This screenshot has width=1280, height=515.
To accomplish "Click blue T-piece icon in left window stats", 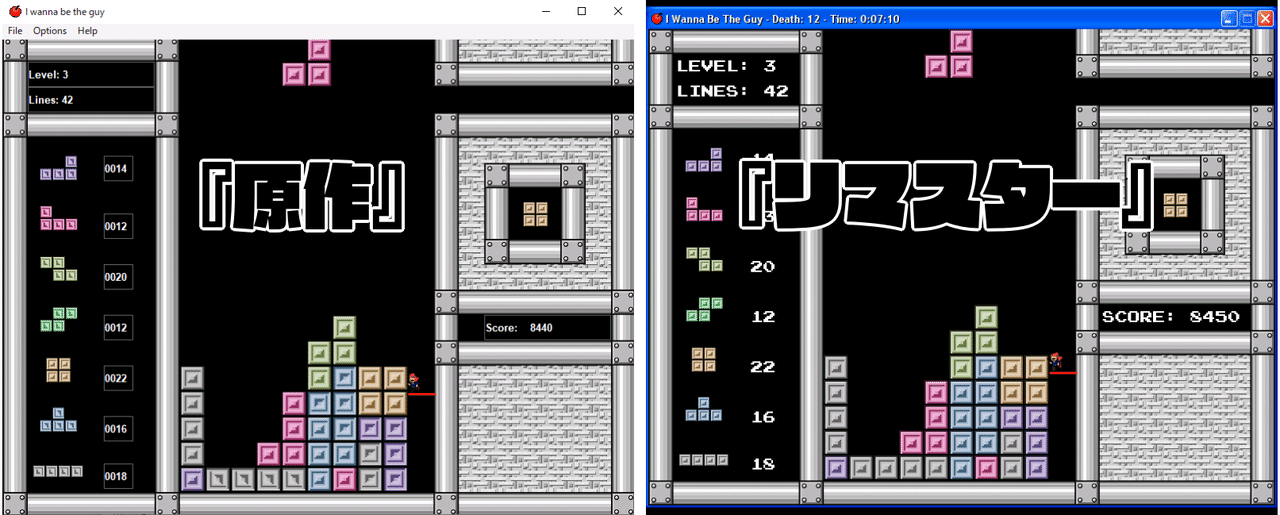I will pyautogui.click(x=58, y=419).
